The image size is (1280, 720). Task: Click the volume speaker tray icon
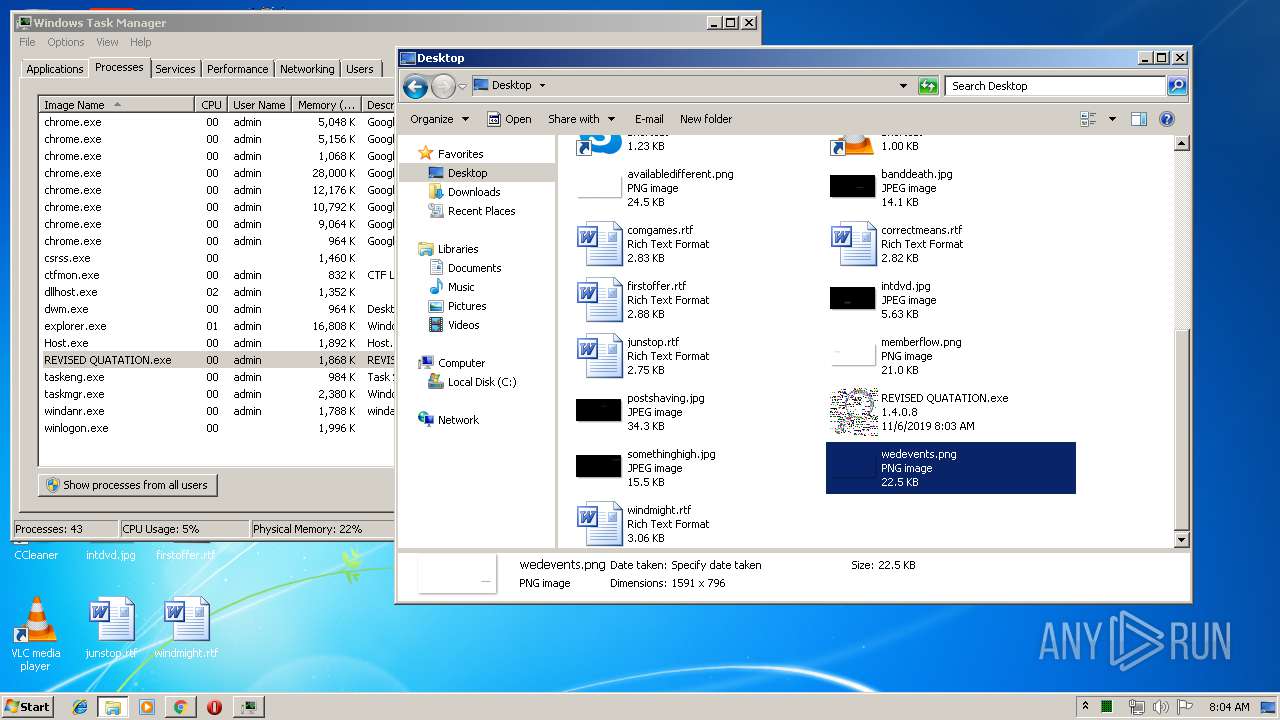click(x=1161, y=707)
